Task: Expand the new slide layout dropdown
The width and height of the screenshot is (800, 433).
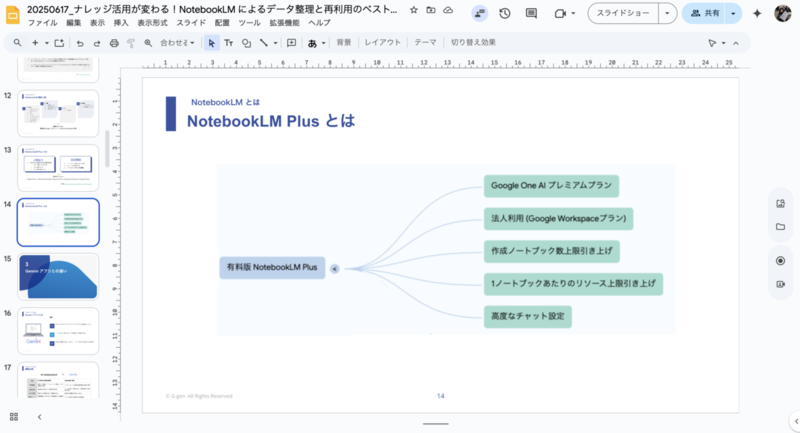Action: coord(46,43)
